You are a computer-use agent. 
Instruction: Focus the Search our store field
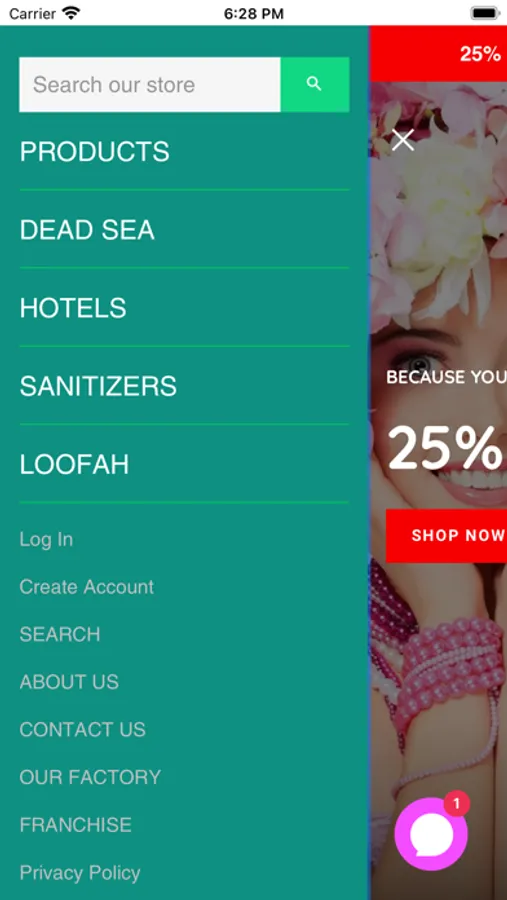[150, 84]
